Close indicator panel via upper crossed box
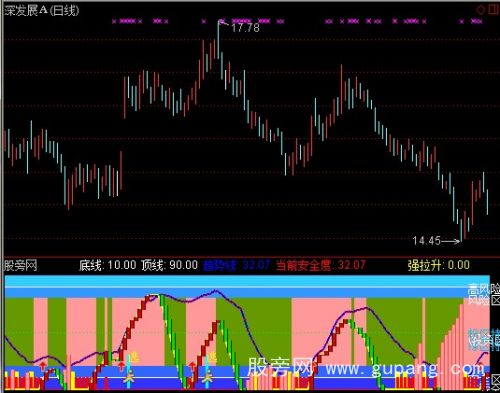The width and height of the screenshot is (500, 393). (x=496, y=301)
